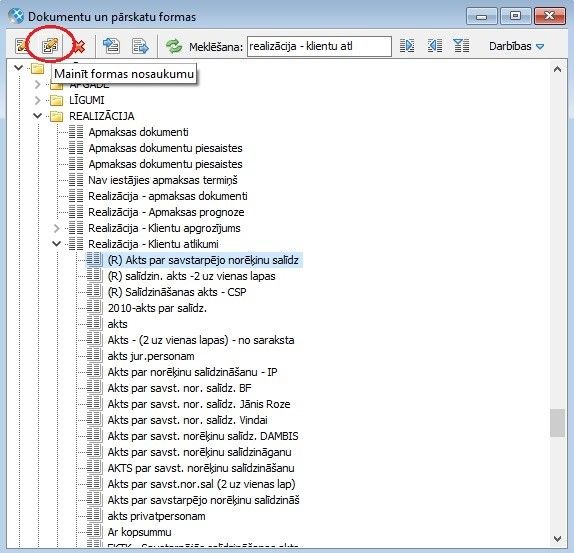Select the REALIZĀCIJA folder

[102, 116]
